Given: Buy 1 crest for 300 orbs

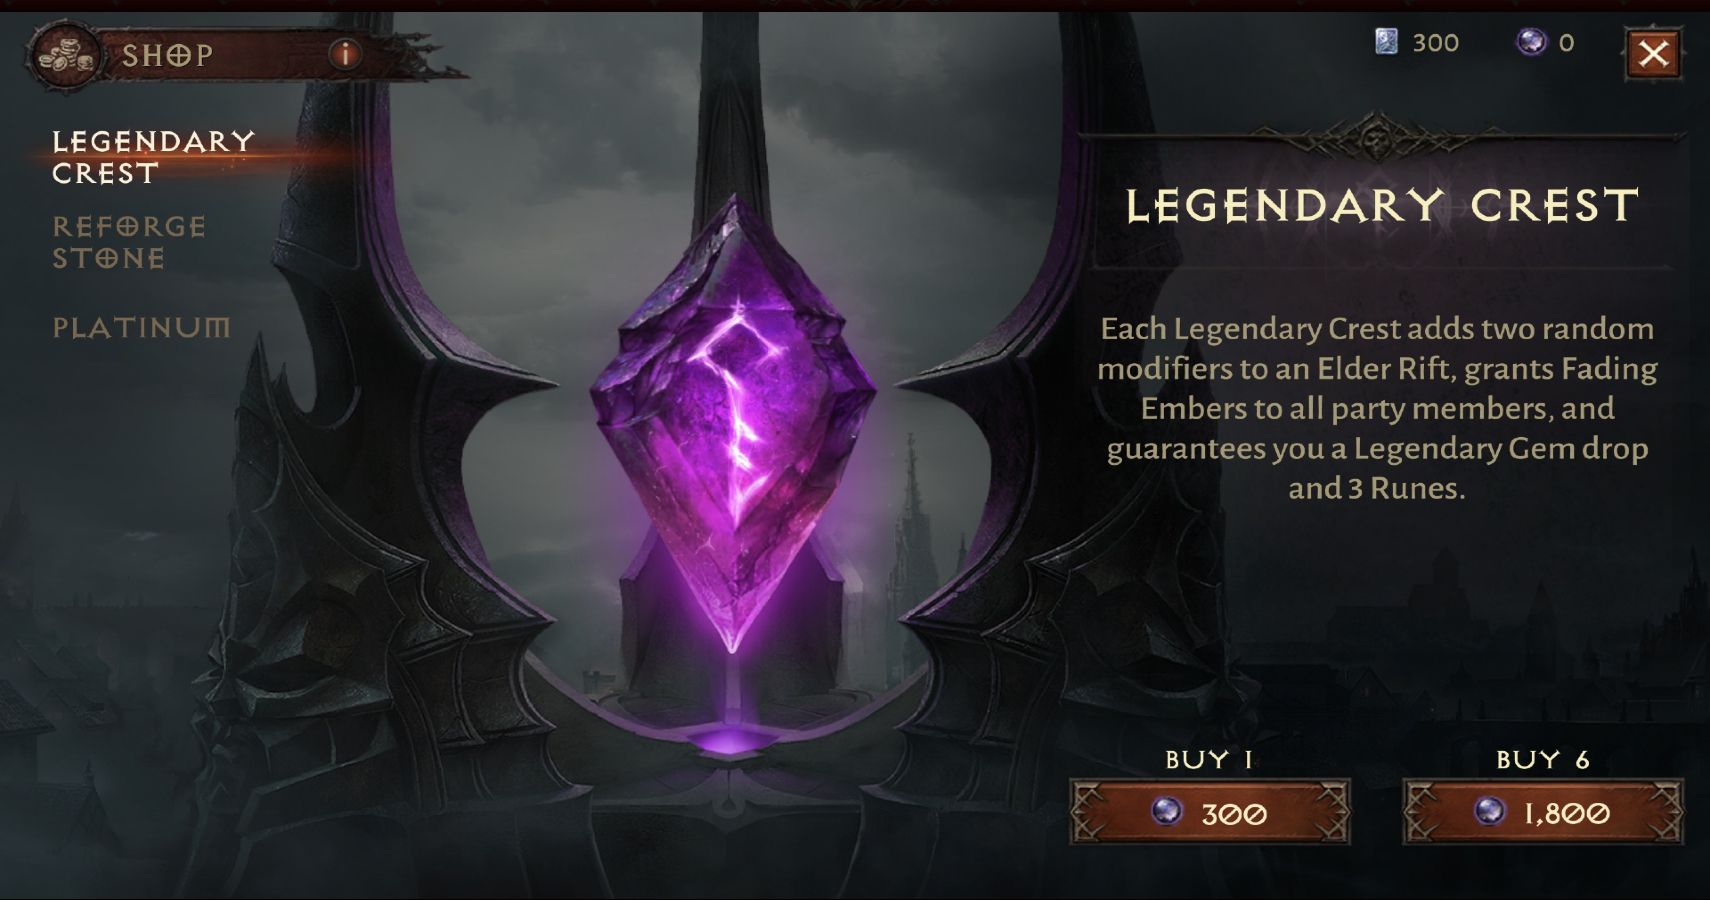Looking at the screenshot, I should point(1210,812).
